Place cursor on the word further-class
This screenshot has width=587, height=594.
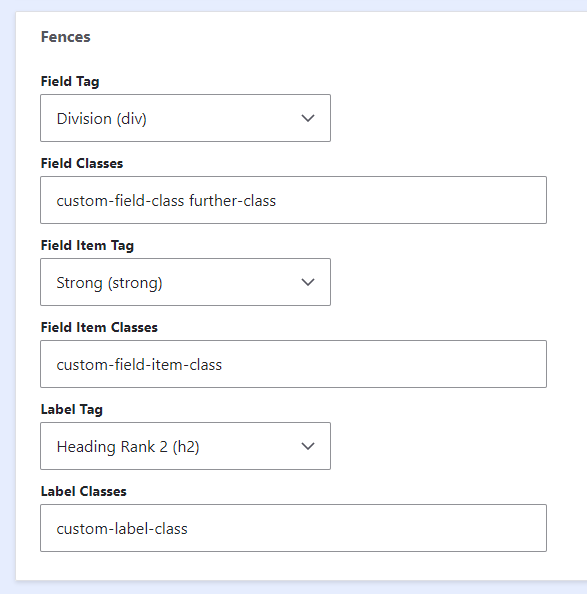233,201
